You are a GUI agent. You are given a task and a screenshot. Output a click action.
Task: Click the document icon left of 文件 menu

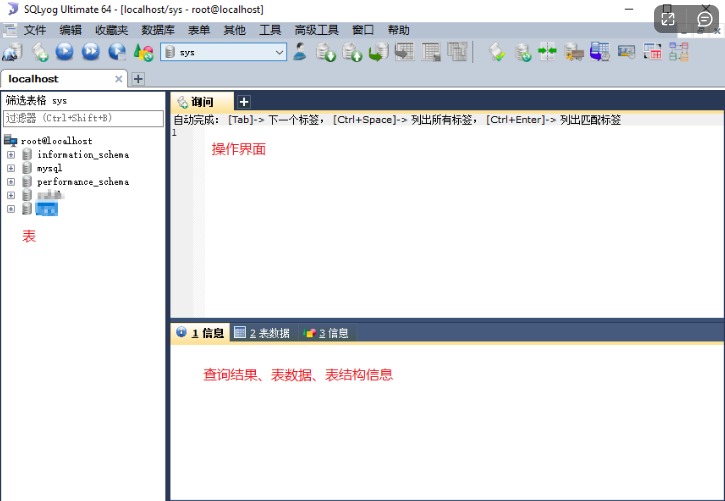[x=10, y=30]
